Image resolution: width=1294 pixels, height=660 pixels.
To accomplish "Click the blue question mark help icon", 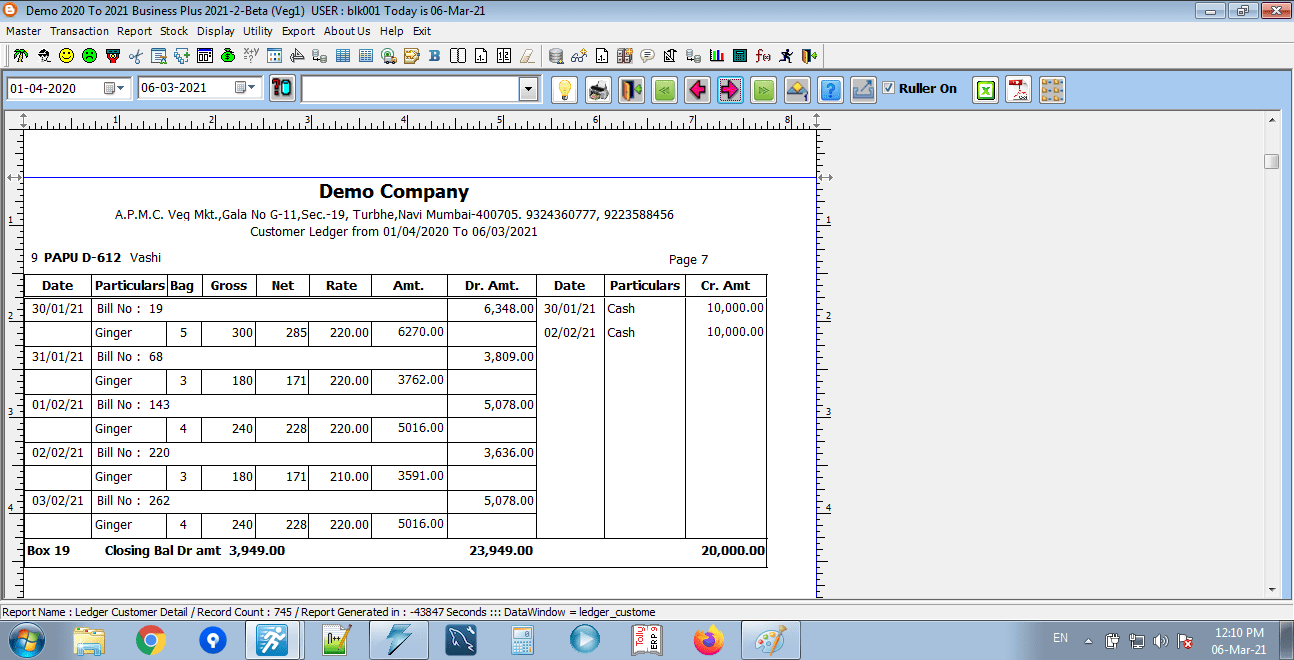I will pyautogui.click(x=830, y=90).
